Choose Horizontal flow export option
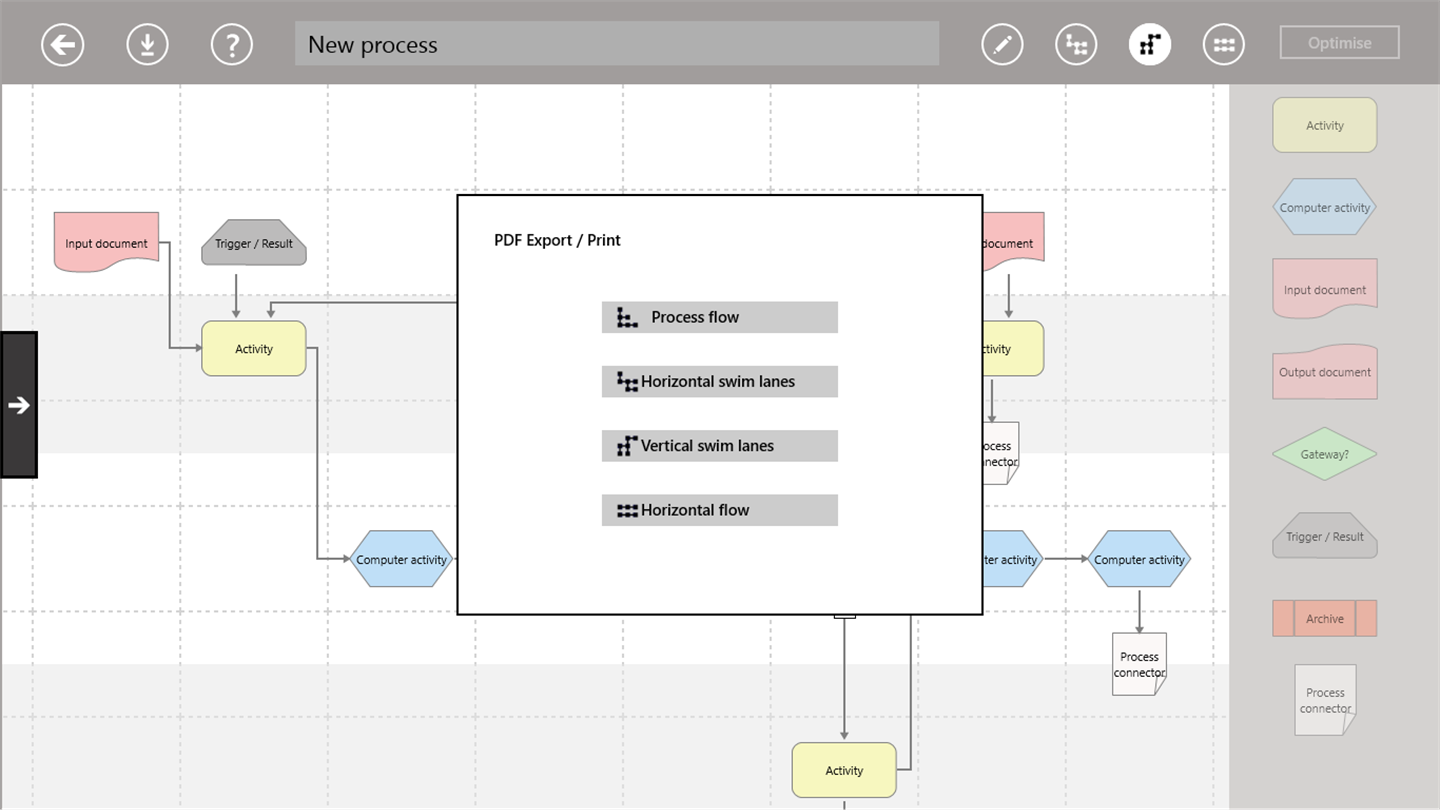Image resolution: width=1440 pixels, height=810 pixels. pyautogui.click(x=719, y=510)
